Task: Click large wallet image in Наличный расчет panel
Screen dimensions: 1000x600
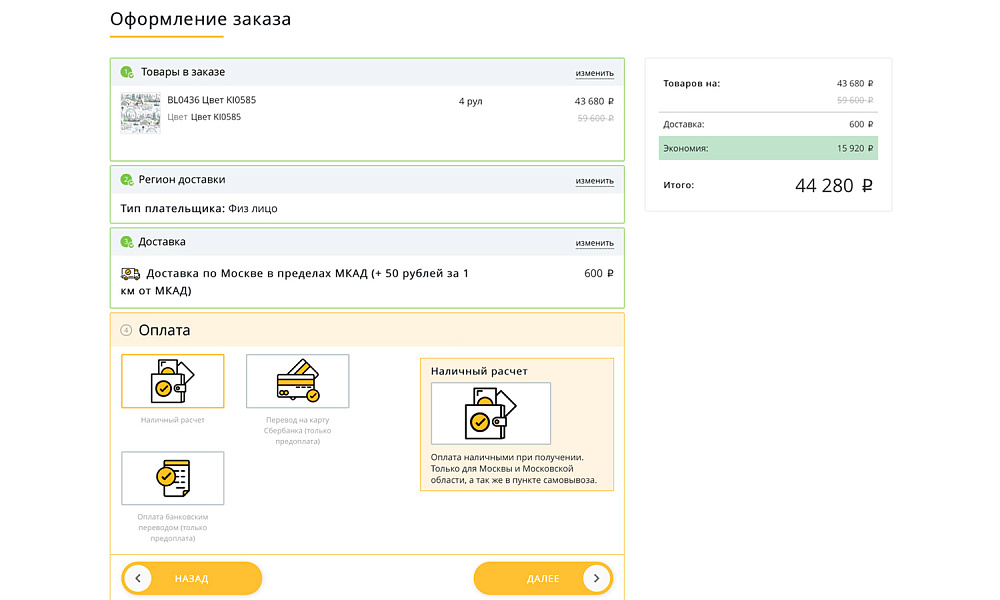Action: pos(490,413)
